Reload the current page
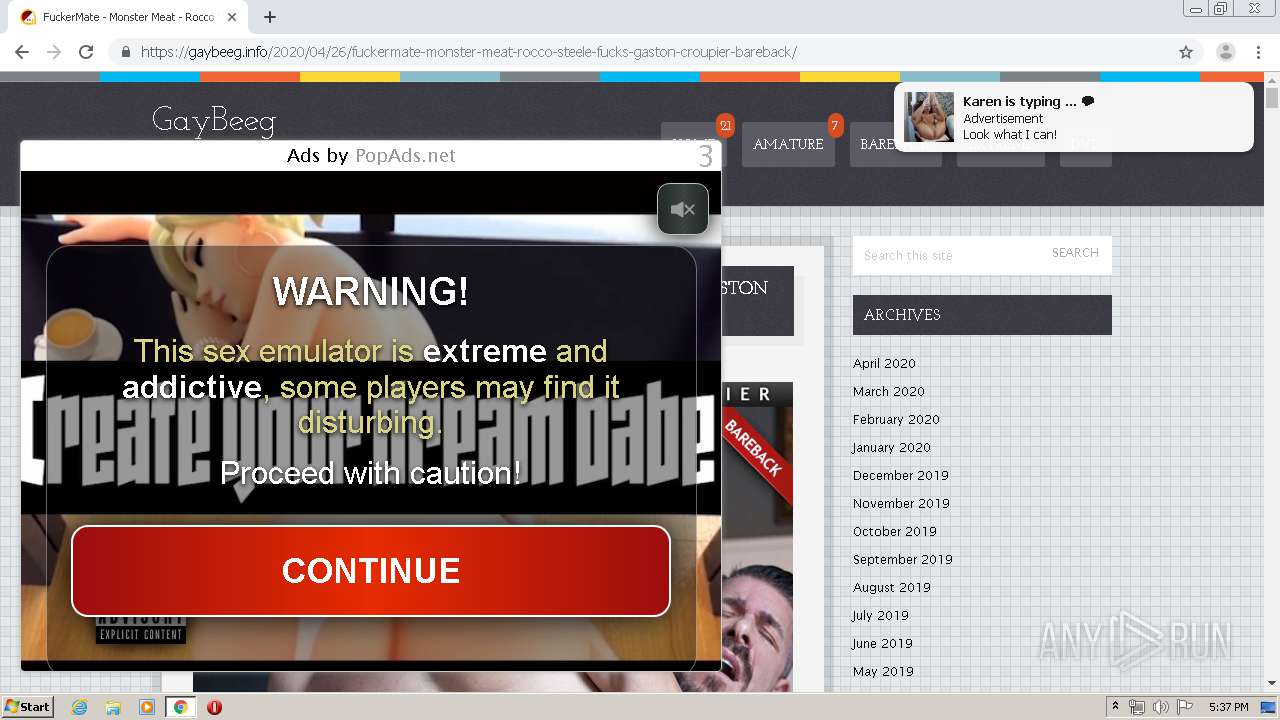The image size is (1280, 720). click(86, 52)
